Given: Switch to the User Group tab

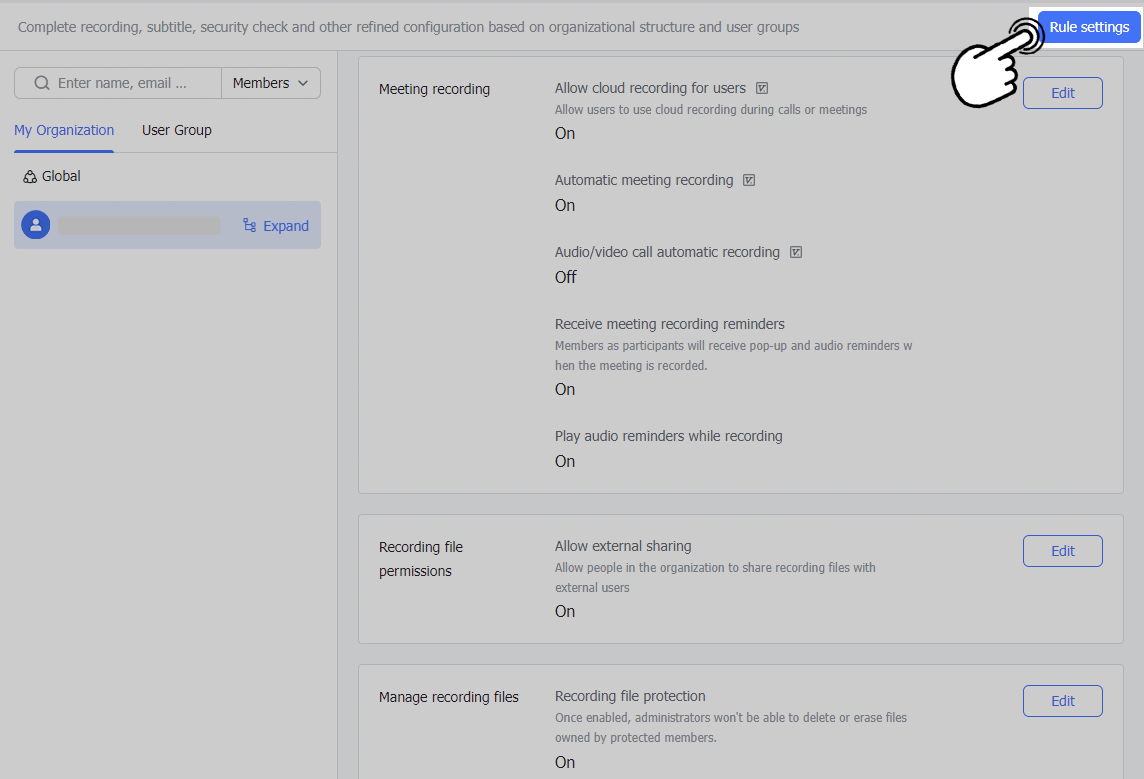Looking at the screenshot, I should click(176, 130).
